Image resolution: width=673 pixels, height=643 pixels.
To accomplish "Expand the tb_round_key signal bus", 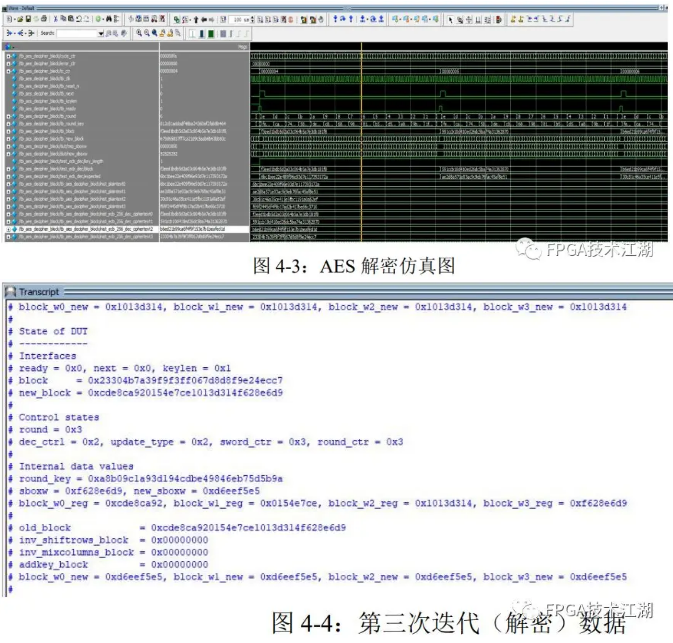I will 9,124.
